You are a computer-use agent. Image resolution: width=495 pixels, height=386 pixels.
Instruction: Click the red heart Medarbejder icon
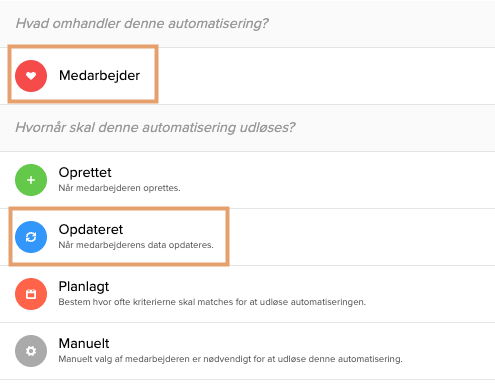(31, 76)
